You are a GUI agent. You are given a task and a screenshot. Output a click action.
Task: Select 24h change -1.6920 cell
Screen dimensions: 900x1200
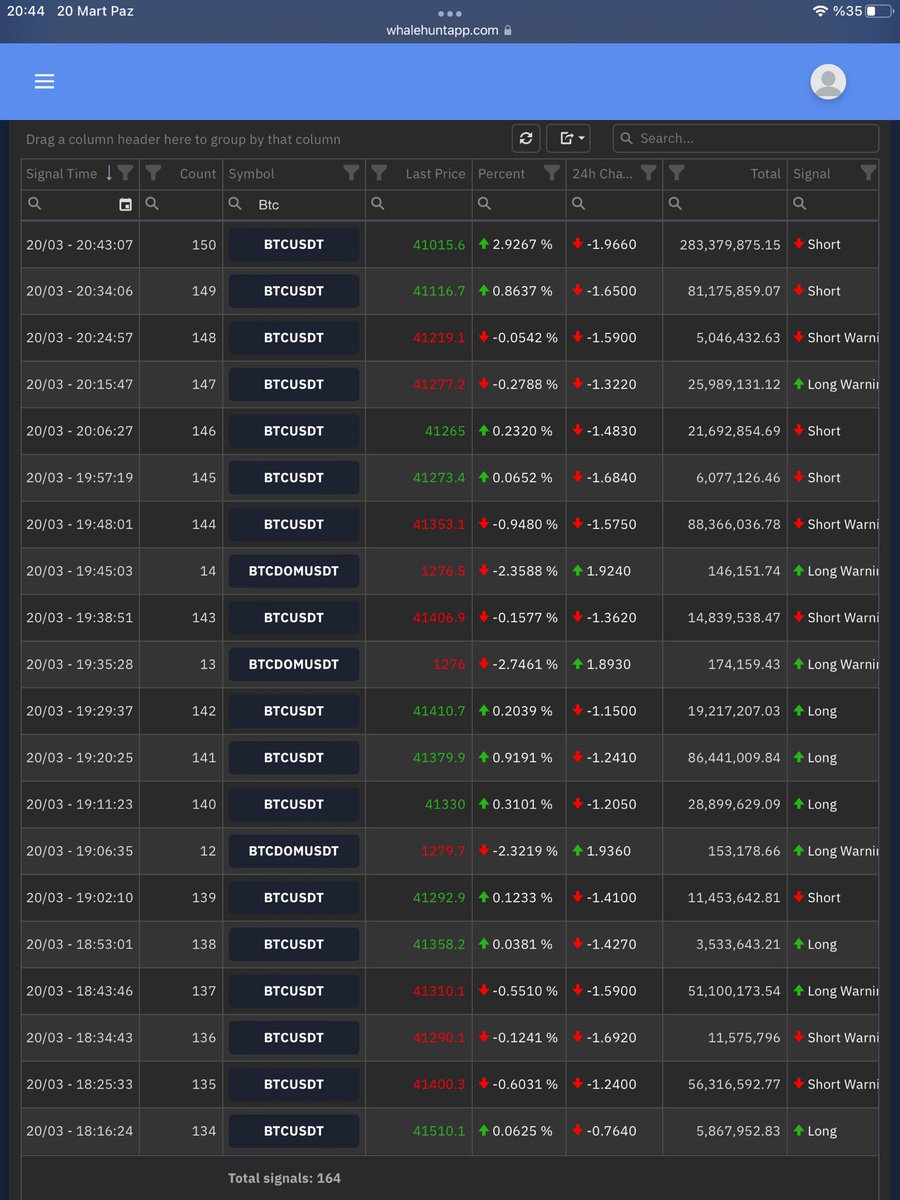(x=615, y=1038)
